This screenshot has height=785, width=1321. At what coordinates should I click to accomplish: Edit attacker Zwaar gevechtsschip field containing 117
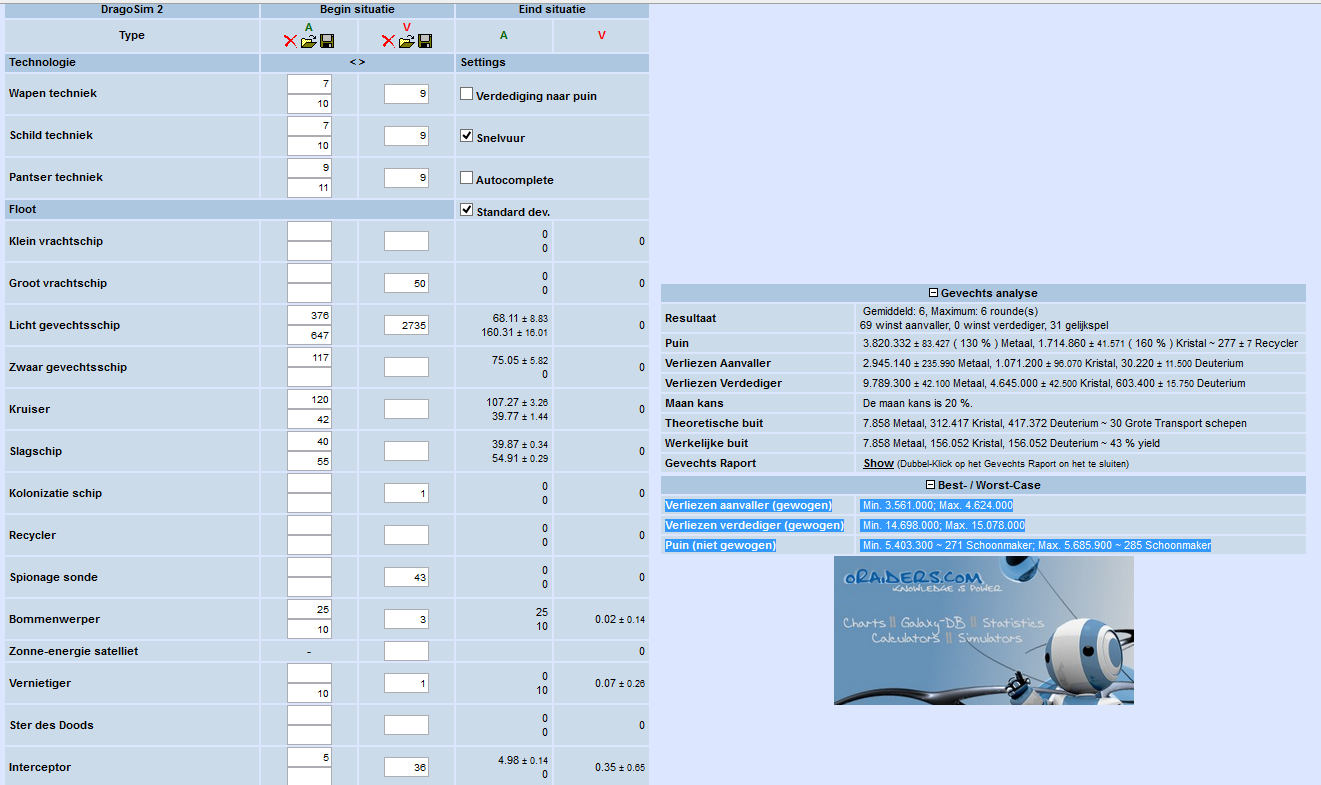click(x=309, y=357)
